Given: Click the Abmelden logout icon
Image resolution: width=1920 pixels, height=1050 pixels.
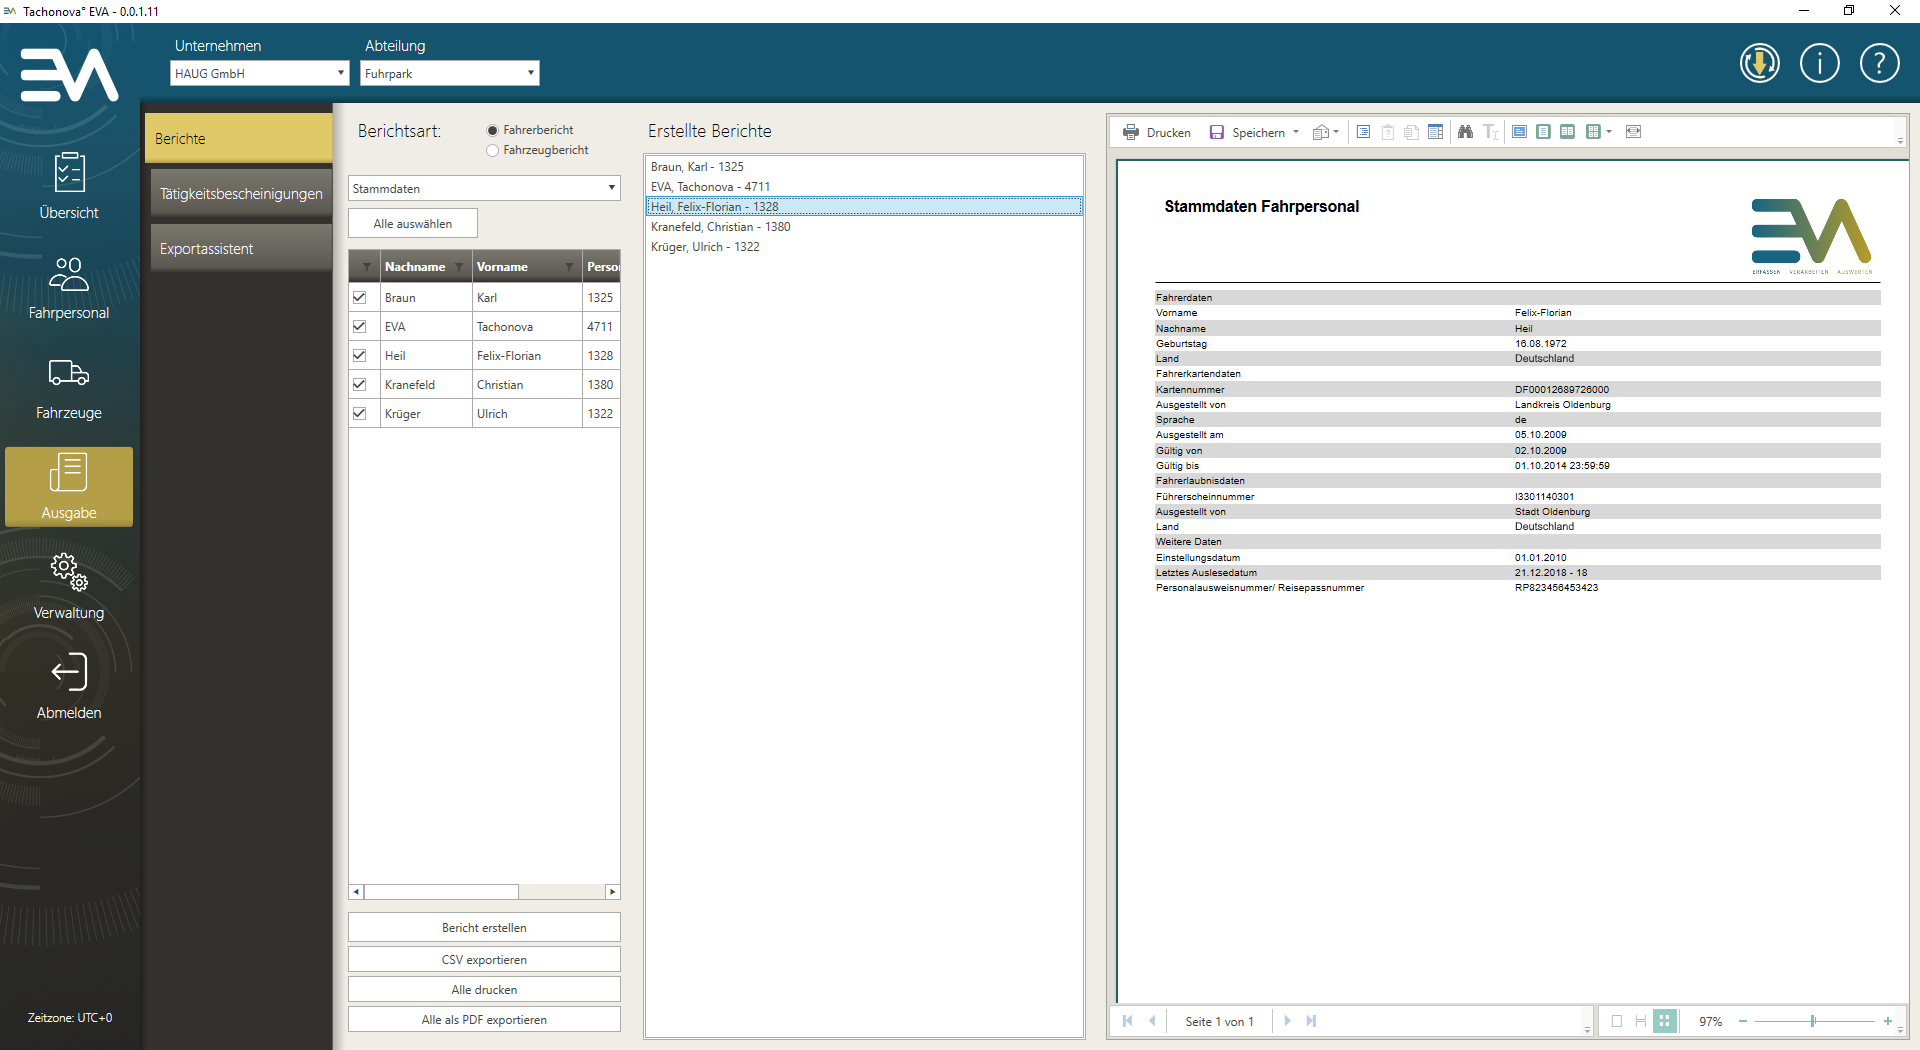Looking at the screenshot, I should [x=69, y=673].
